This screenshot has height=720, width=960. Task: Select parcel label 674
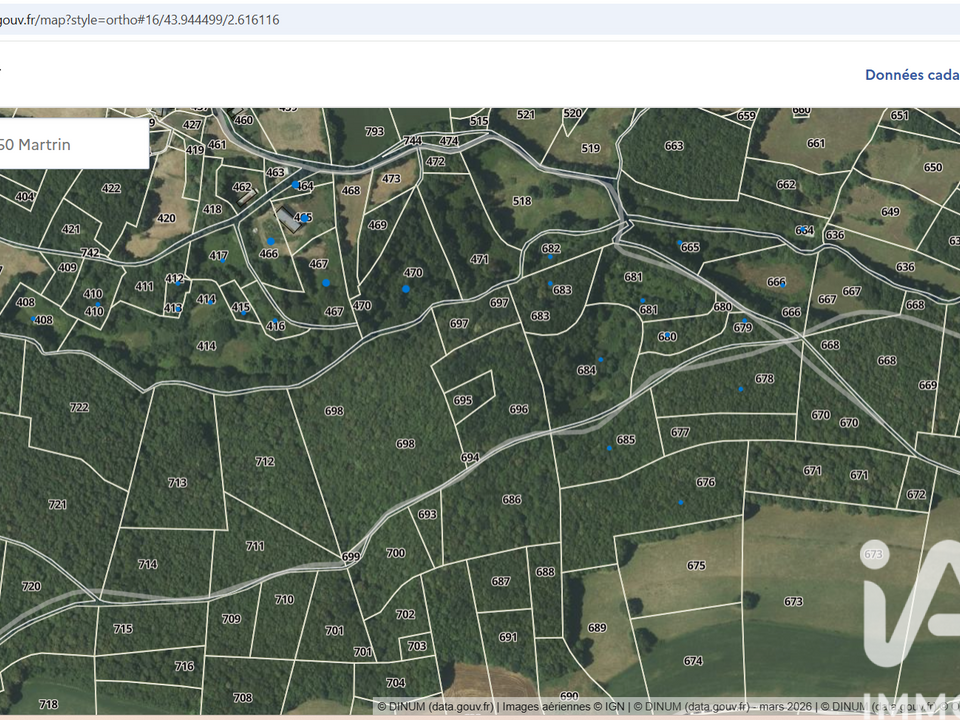tap(693, 661)
